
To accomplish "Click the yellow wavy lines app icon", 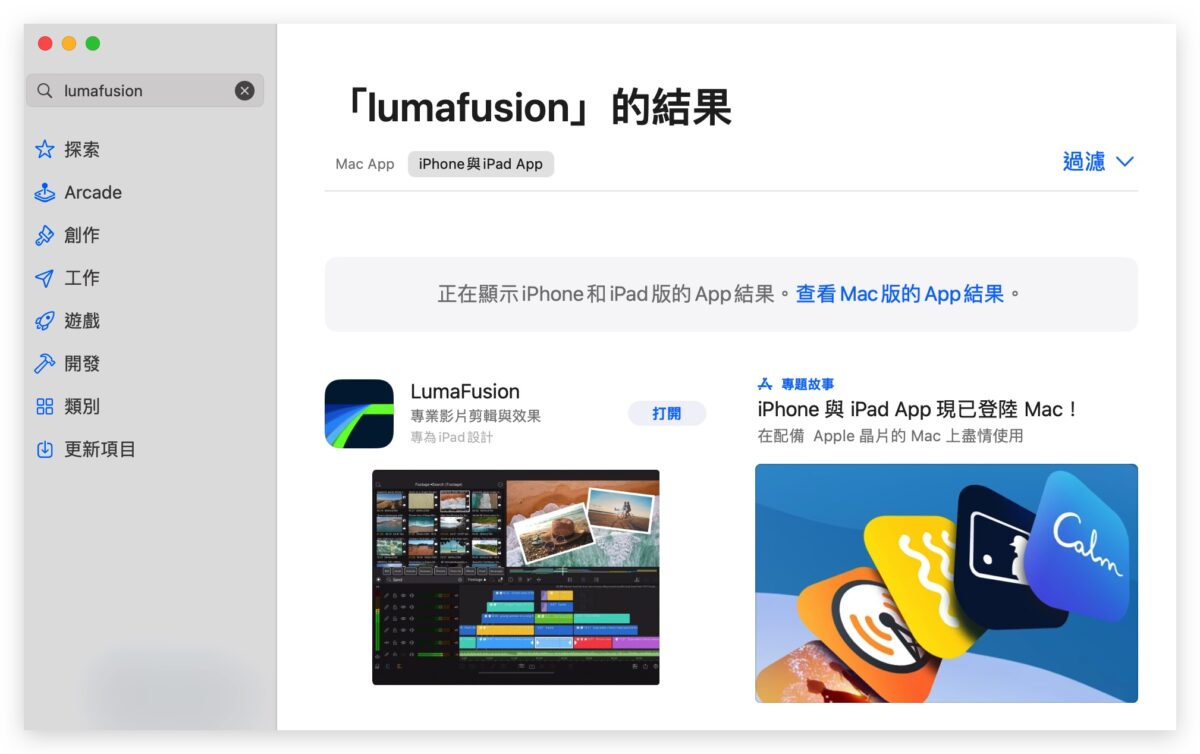I will pyautogui.click(x=916, y=584).
